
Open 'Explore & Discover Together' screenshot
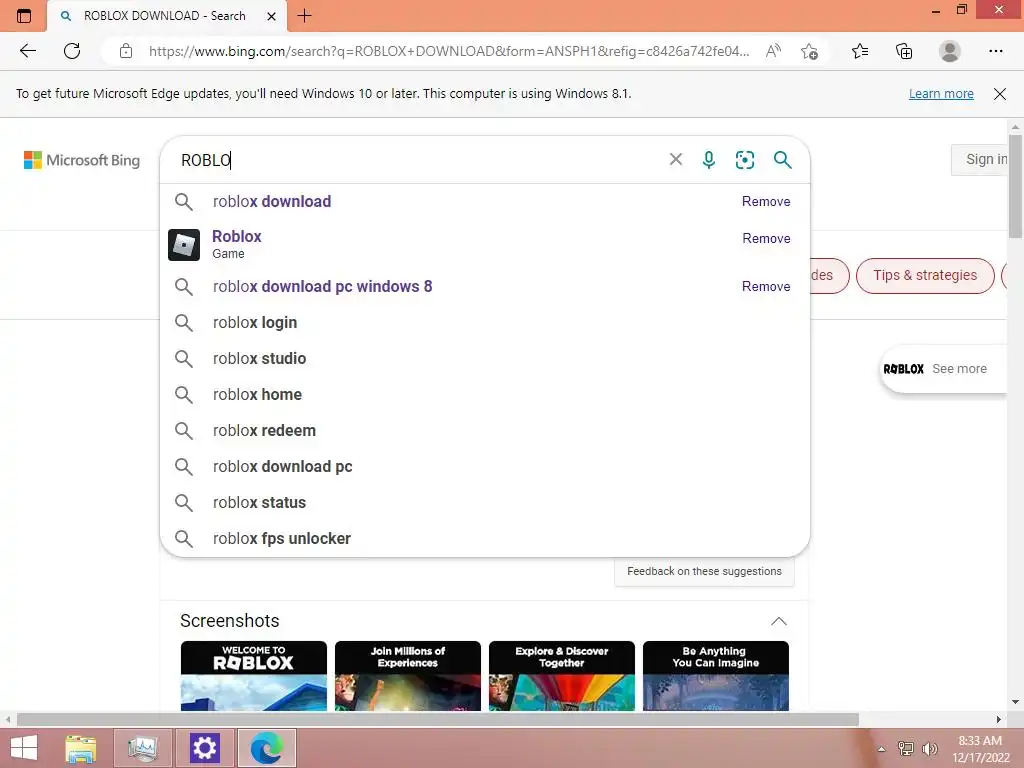(562, 676)
